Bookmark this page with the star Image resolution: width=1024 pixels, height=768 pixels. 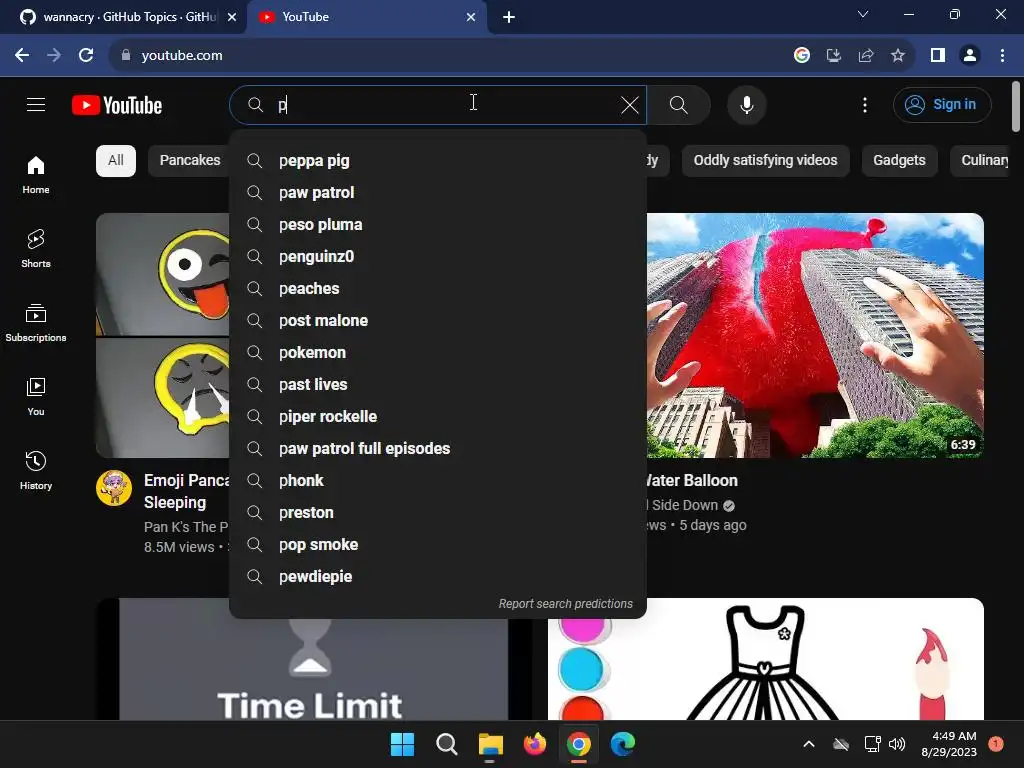[898, 56]
